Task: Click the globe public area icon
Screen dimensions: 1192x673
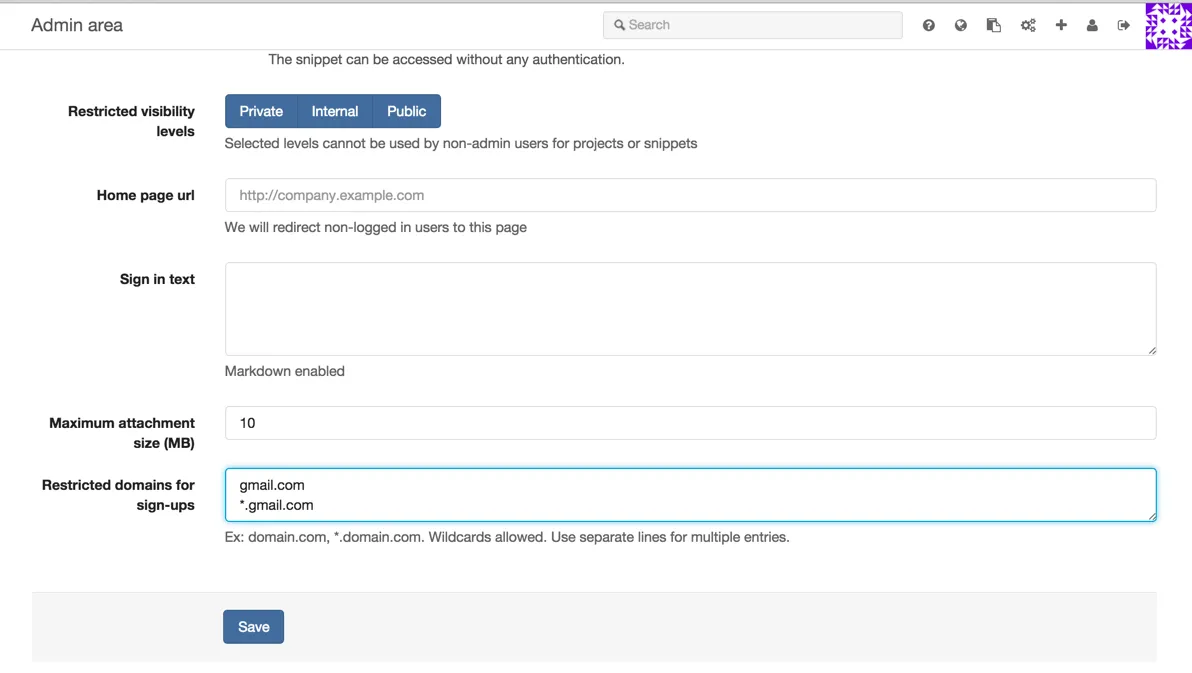Action: point(961,25)
